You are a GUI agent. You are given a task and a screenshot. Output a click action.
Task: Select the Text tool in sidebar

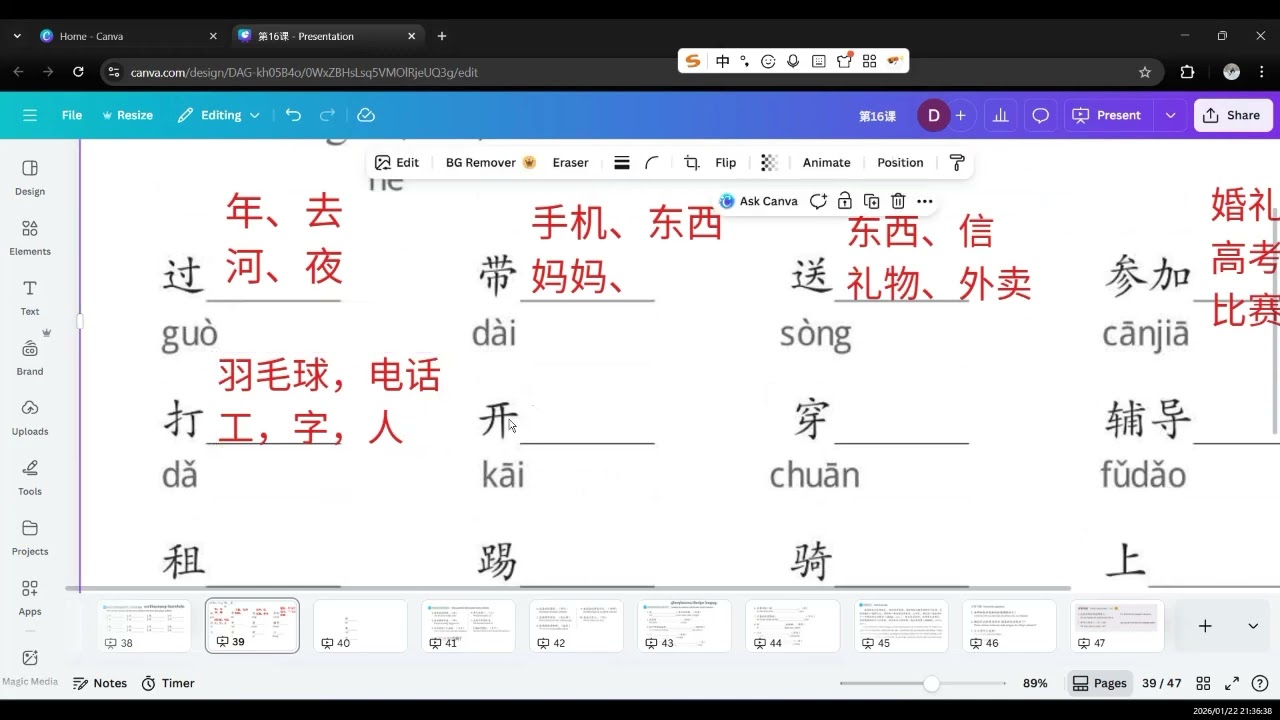click(x=30, y=297)
